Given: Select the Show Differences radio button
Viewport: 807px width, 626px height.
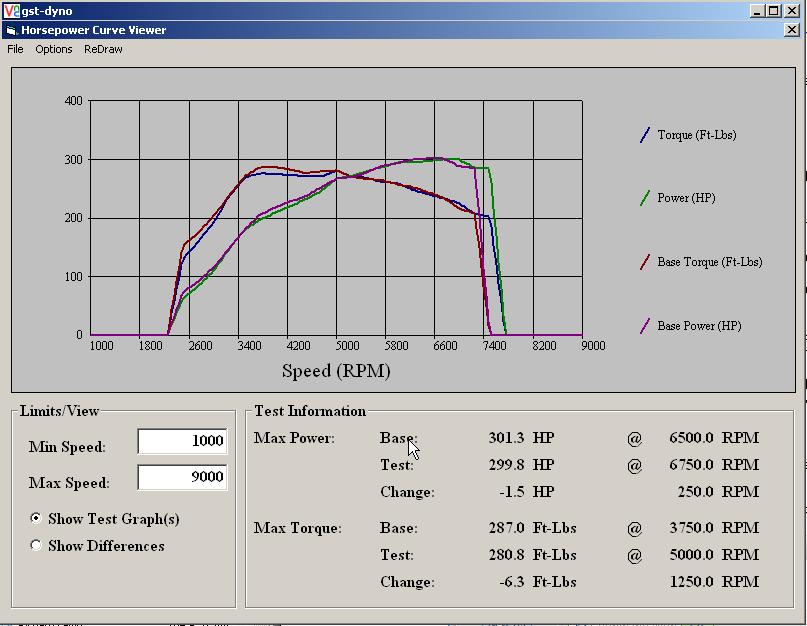Looking at the screenshot, I should [37, 546].
